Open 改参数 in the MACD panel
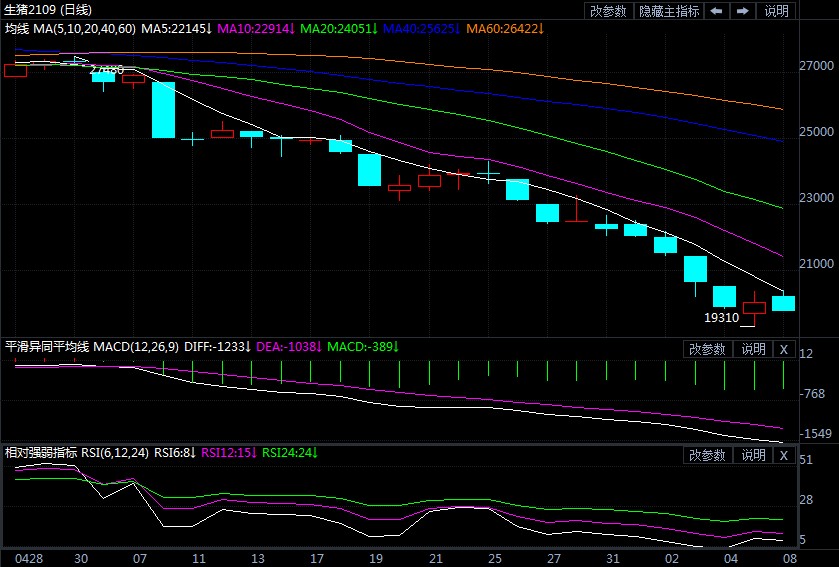Viewport: 839px width, 567px height. 707,349
